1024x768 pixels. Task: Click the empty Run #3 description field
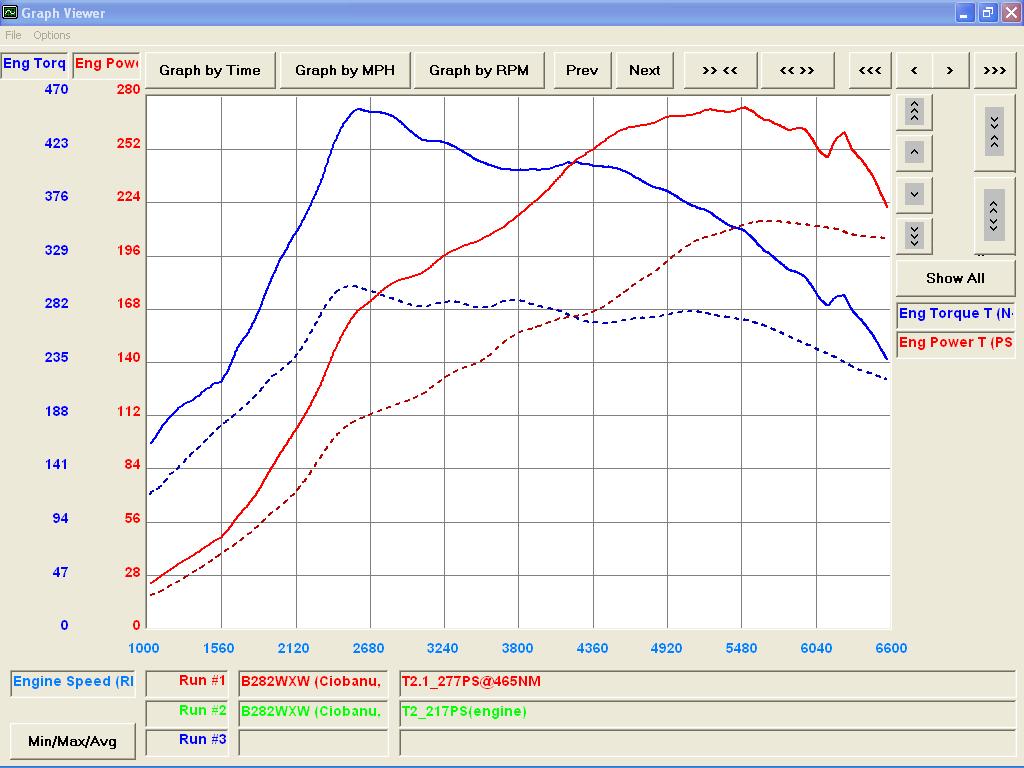(x=707, y=743)
